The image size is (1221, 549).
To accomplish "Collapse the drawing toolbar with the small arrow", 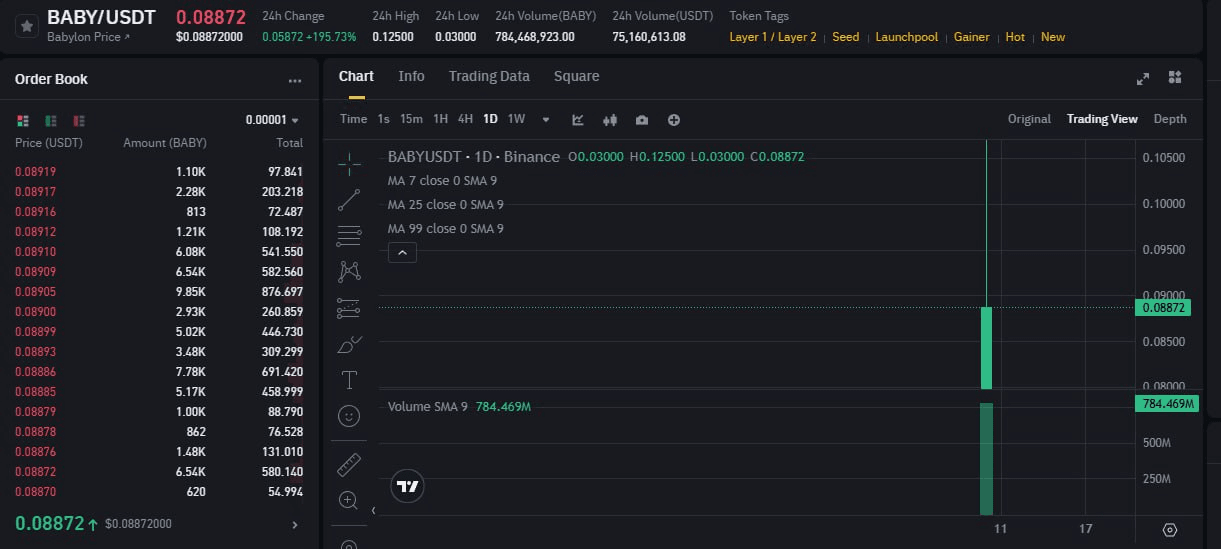I will coord(373,510).
